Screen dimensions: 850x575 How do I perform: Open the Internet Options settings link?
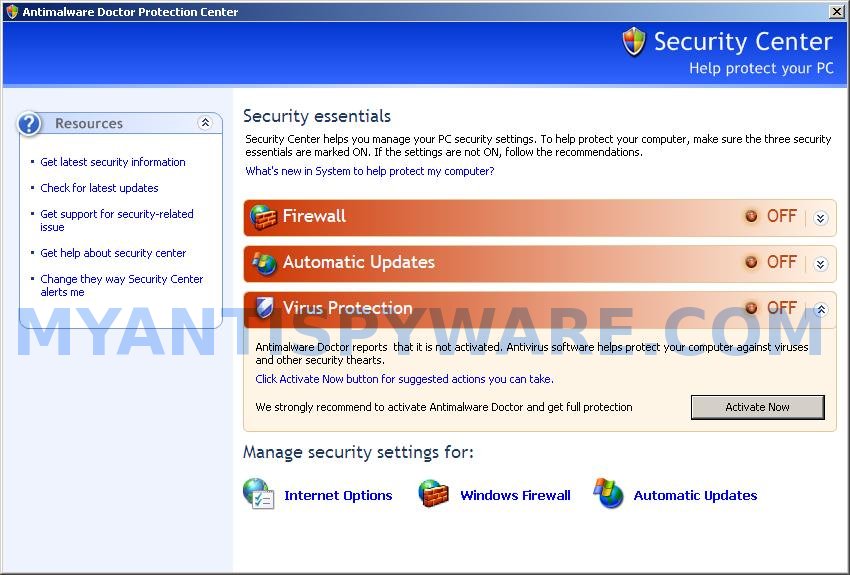coord(338,495)
